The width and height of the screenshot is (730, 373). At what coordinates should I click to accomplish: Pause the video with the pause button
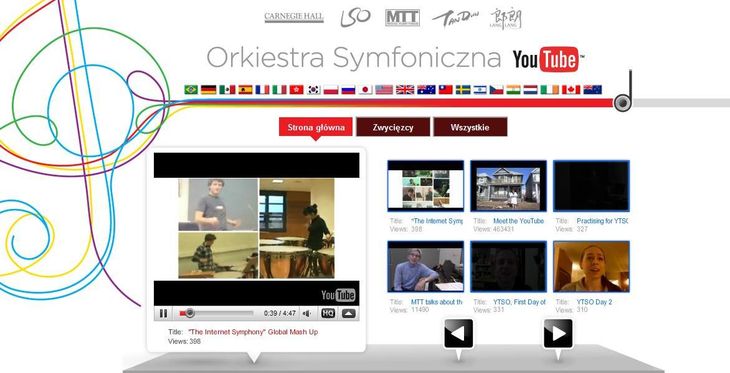[163, 313]
